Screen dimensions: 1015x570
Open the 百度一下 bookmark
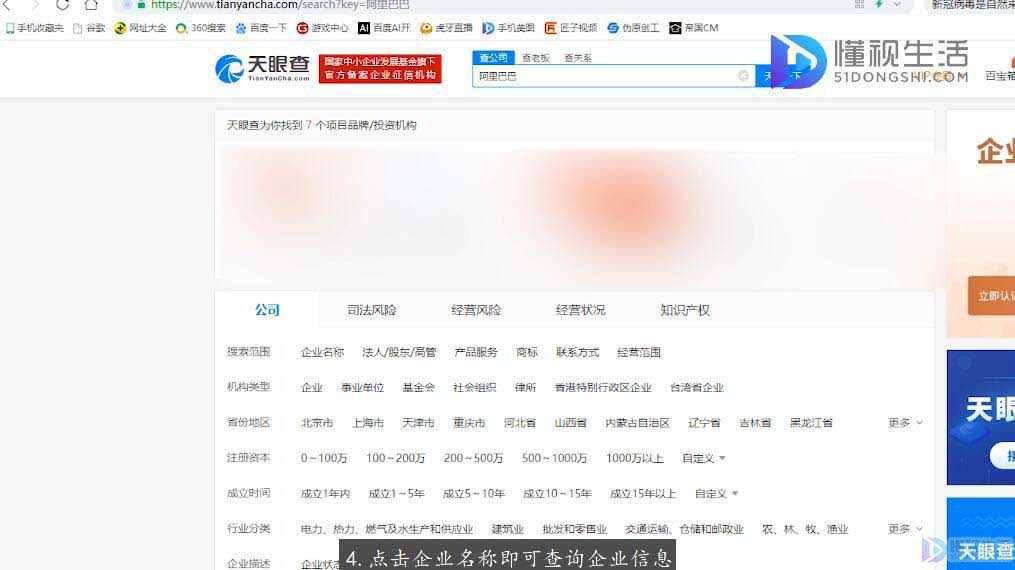(261, 28)
